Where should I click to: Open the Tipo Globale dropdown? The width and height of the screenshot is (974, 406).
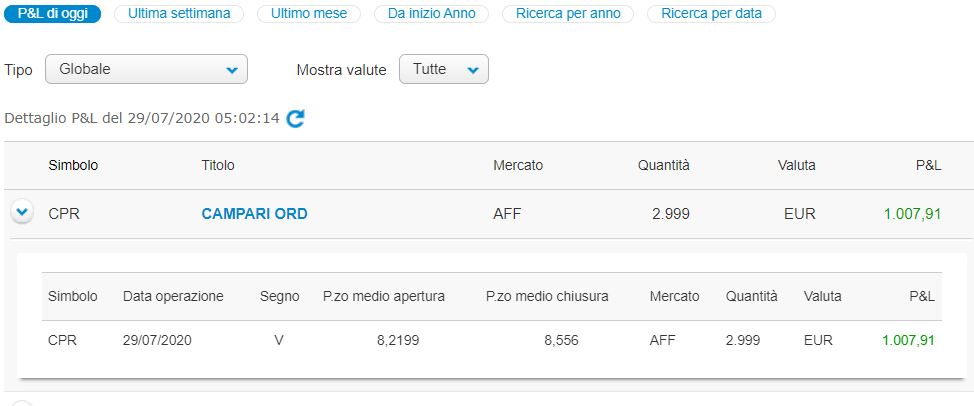click(x=147, y=69)
